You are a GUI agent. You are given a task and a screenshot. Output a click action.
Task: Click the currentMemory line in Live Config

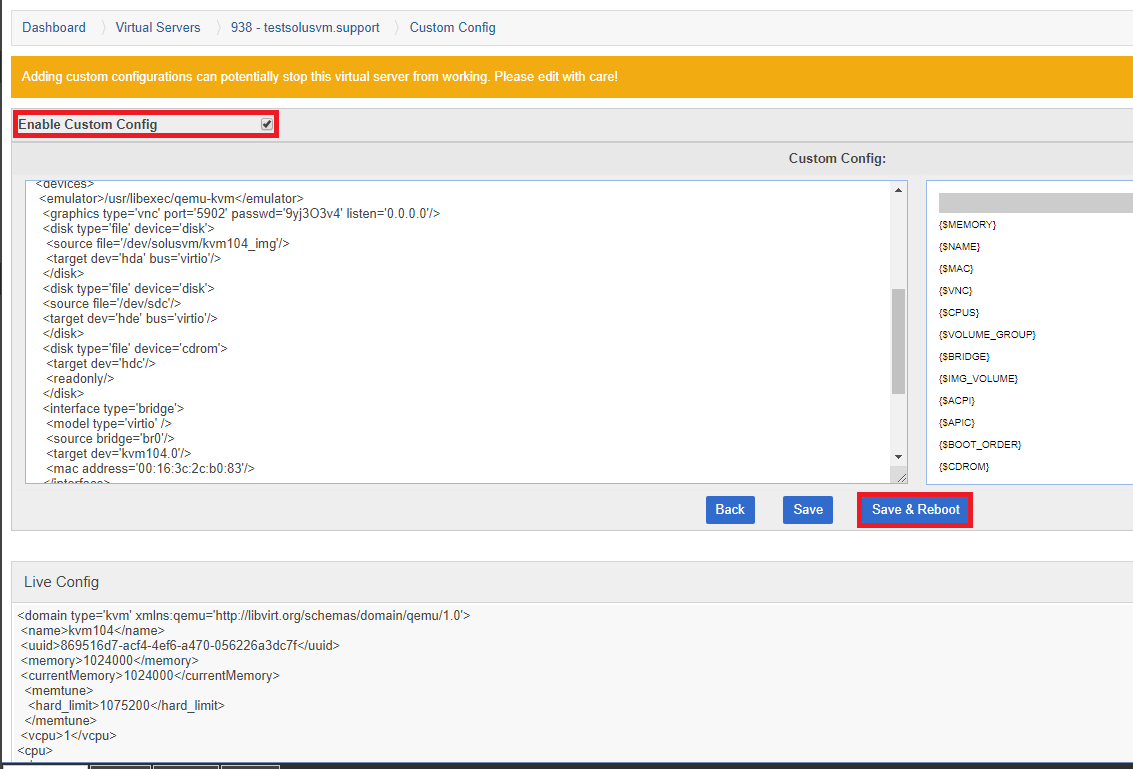[x=150, y=676]
